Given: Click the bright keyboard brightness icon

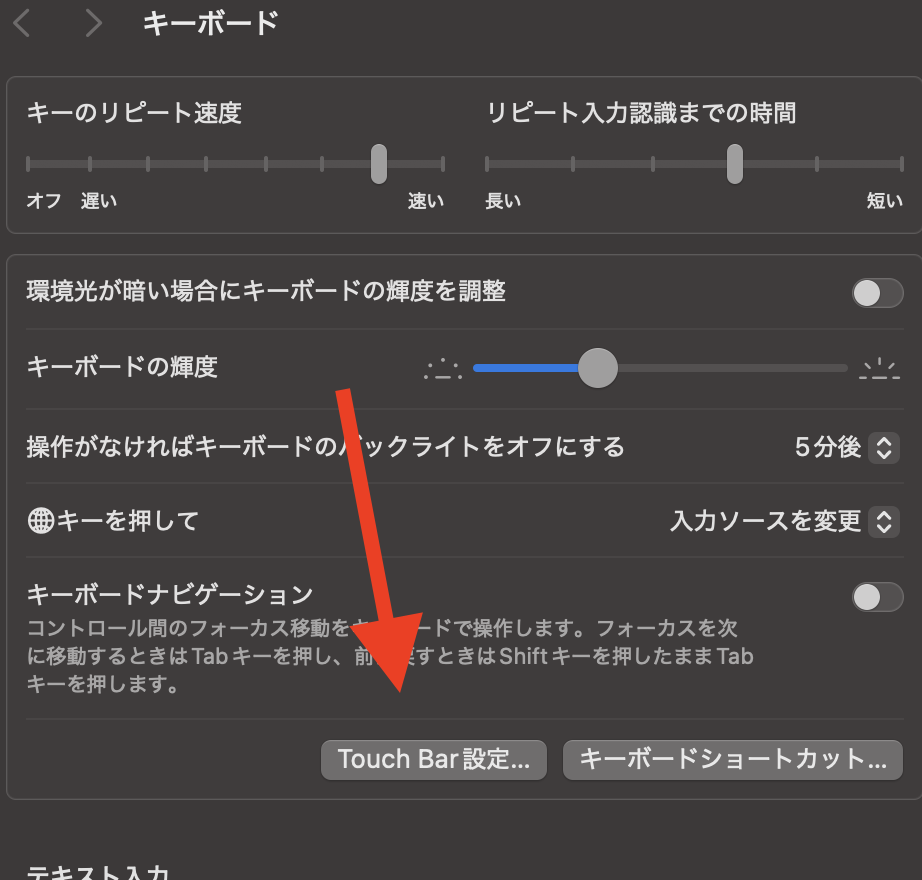Looking at the screenshot, I should pos(880,369).
